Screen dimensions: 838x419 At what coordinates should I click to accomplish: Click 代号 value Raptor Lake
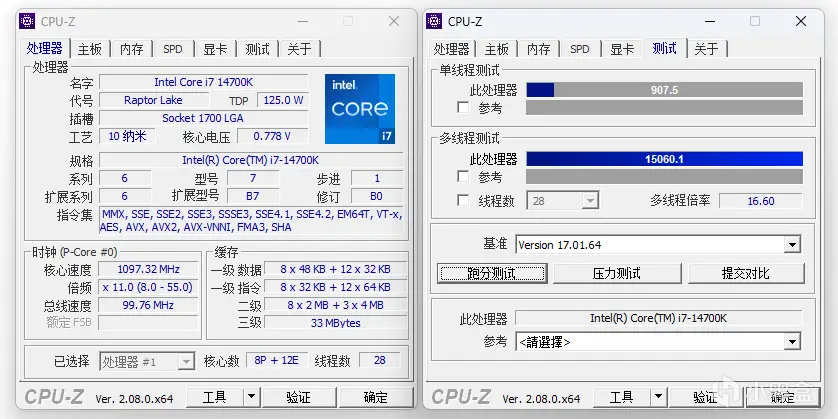pos(154,100)
